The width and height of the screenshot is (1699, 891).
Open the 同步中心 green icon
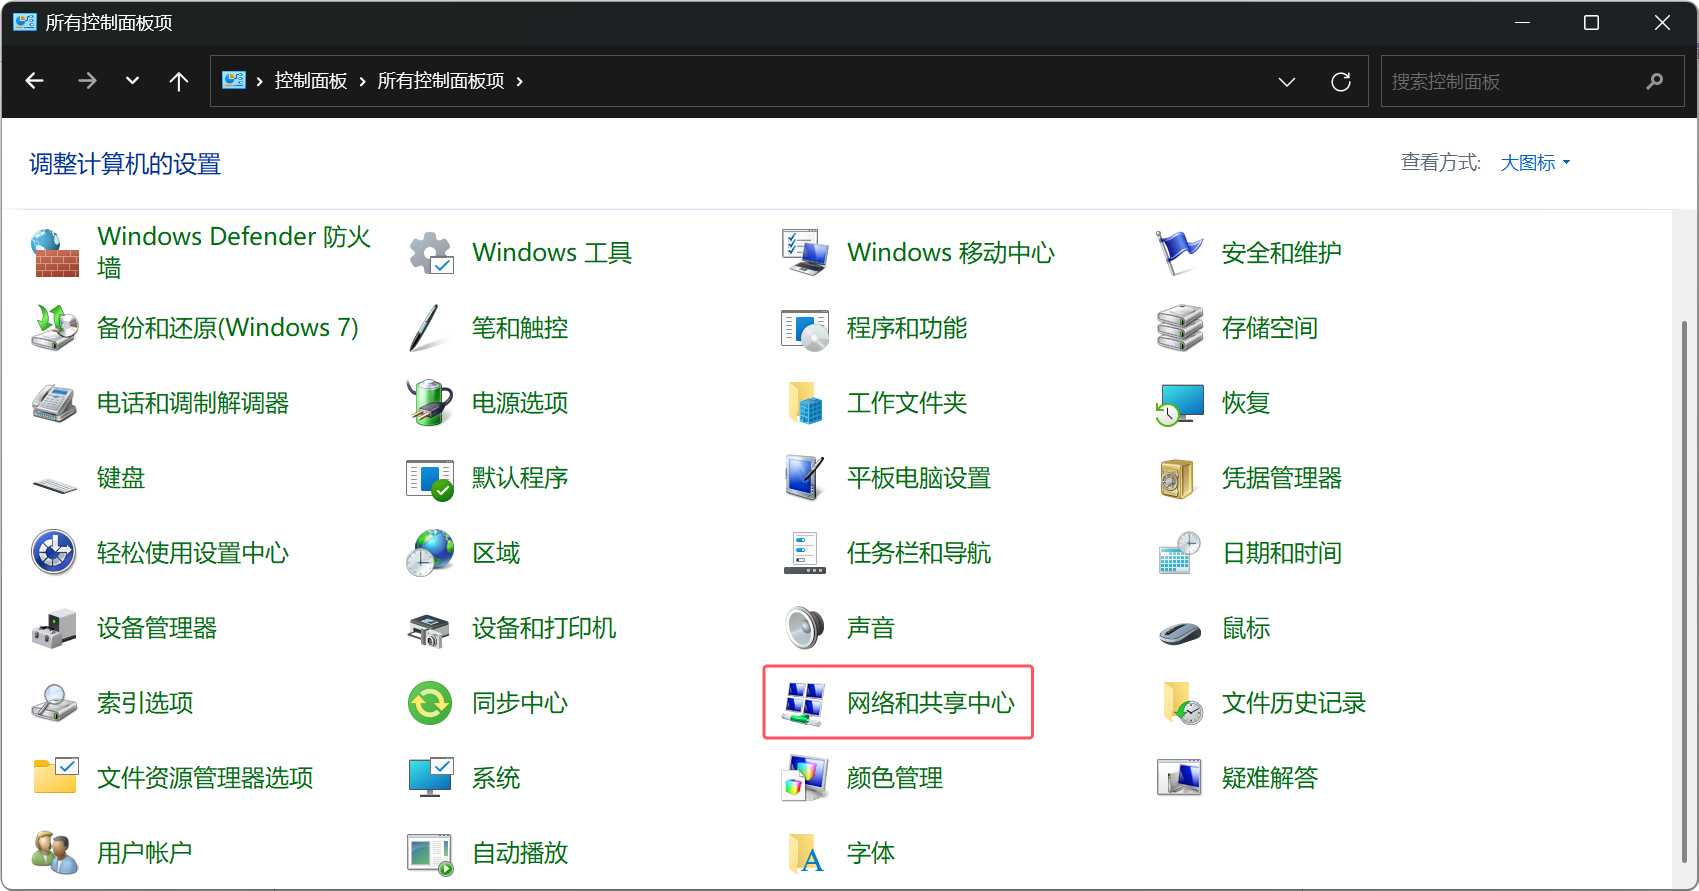(x=430, y=703)
